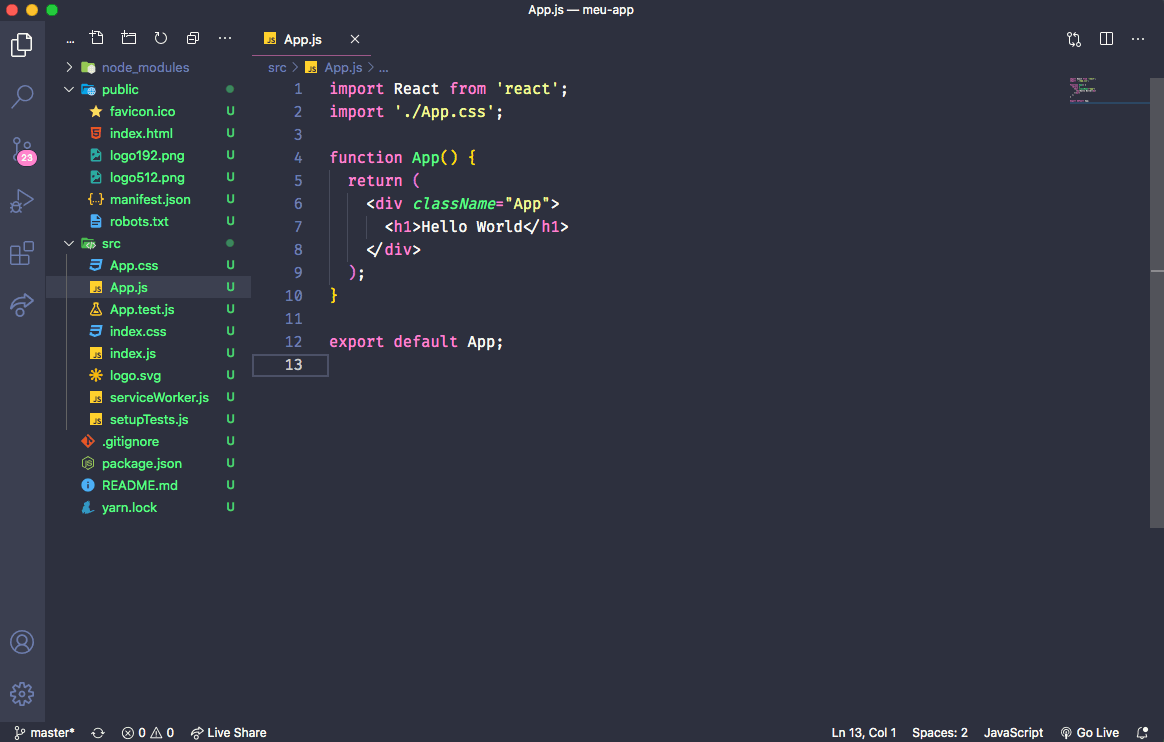The height and width of the screenshot is (742, 1164).
Task: Collapse all folders in Explorer
Action: coord(192,37)
